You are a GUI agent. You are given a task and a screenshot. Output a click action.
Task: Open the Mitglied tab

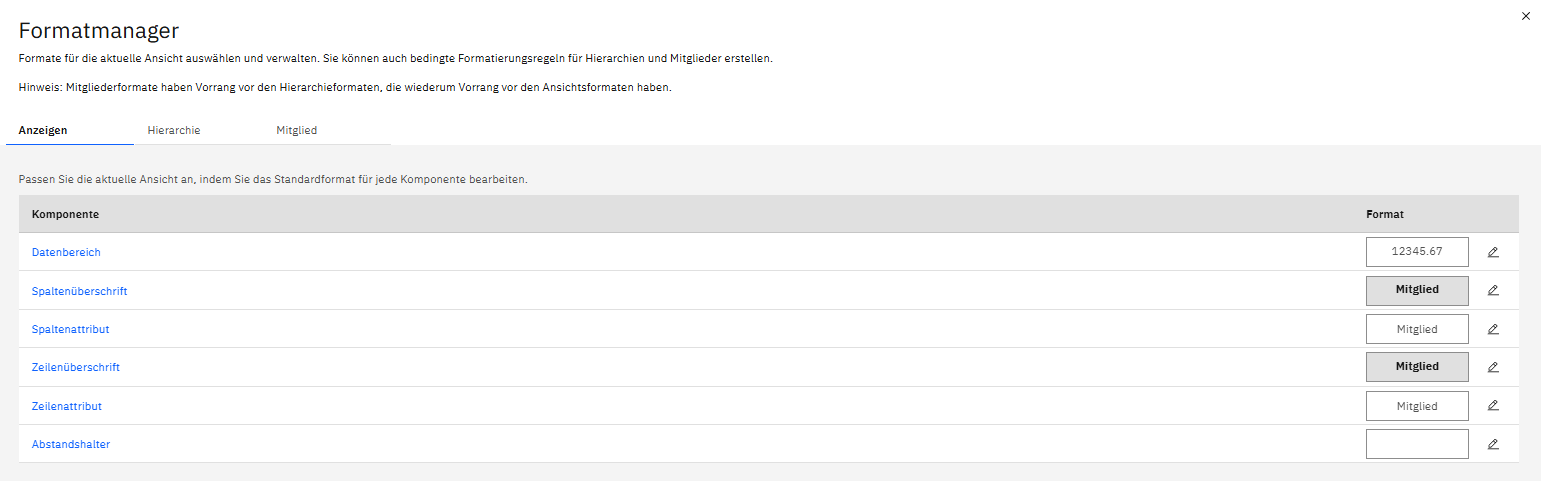297,131
